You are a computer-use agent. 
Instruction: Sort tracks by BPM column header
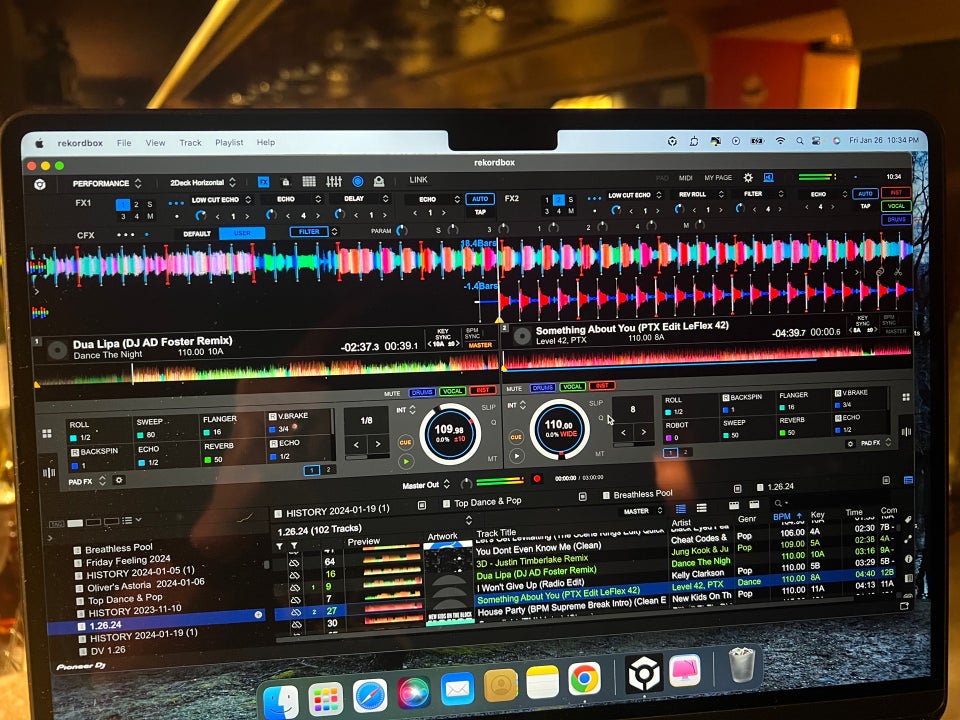(787, 517)
